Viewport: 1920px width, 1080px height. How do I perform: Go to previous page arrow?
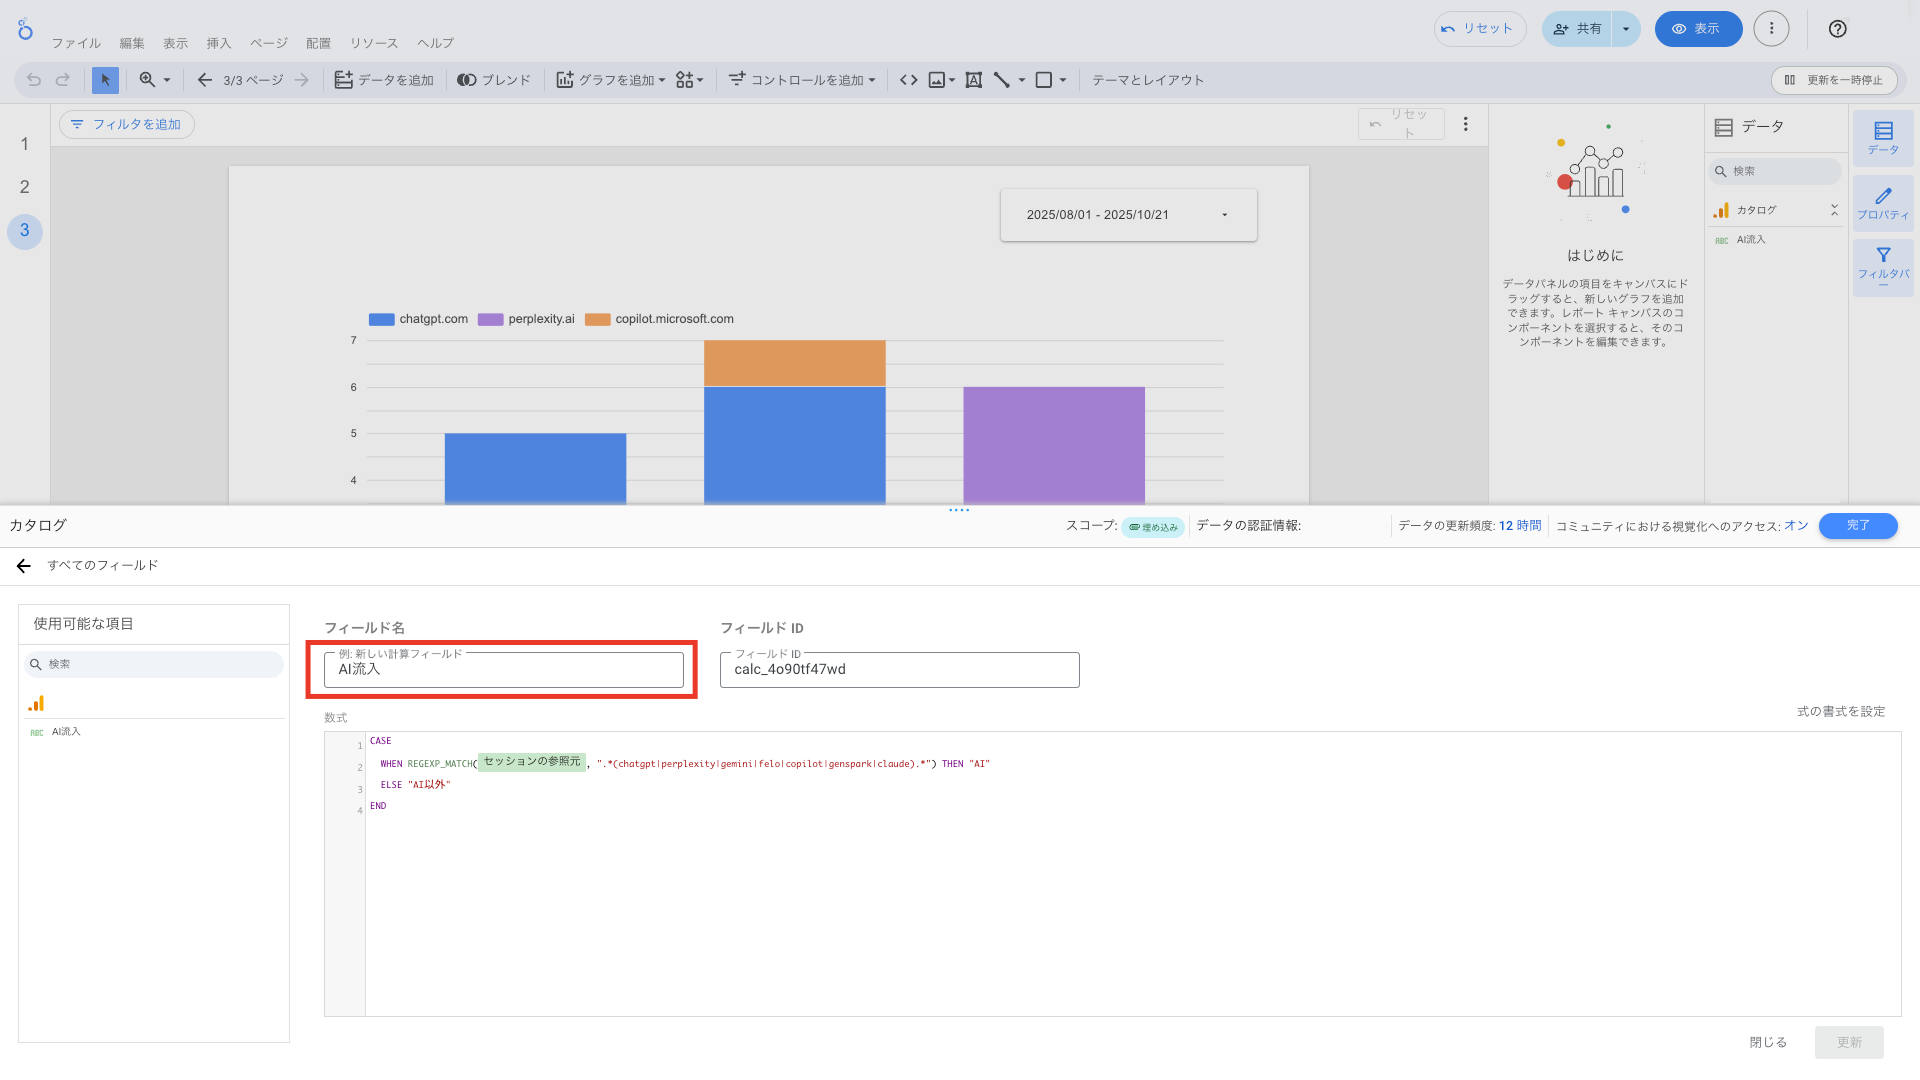[x=205, y=80]
